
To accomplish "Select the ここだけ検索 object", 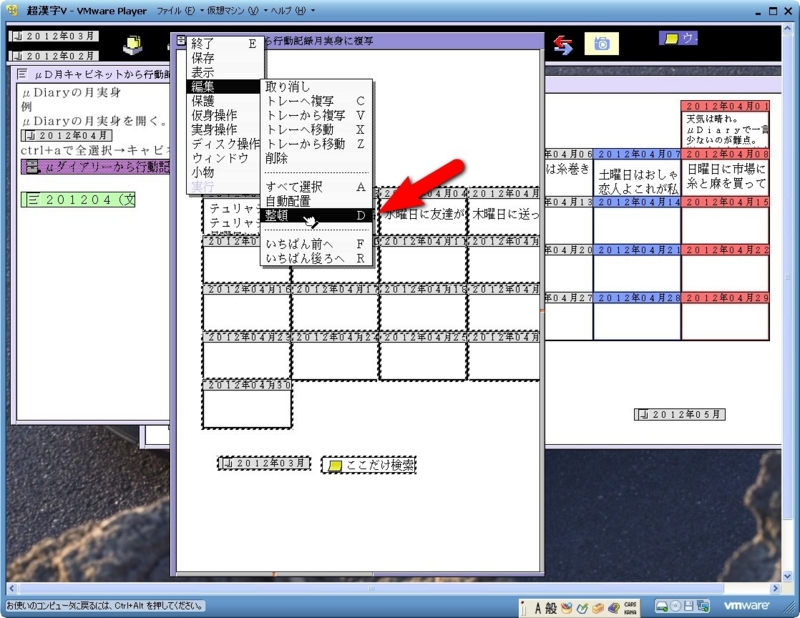I will pos(368,465).
